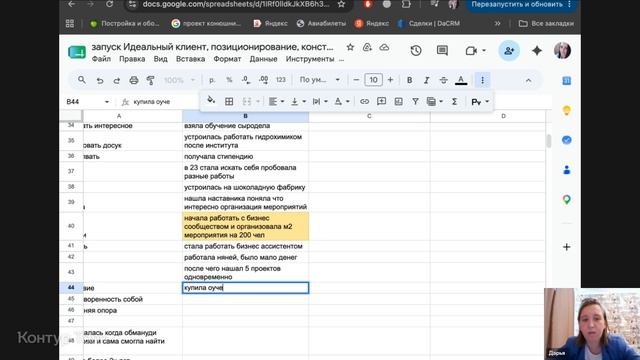Open the comments panel icon
640x360 pixels.
[x=442, y=51]
